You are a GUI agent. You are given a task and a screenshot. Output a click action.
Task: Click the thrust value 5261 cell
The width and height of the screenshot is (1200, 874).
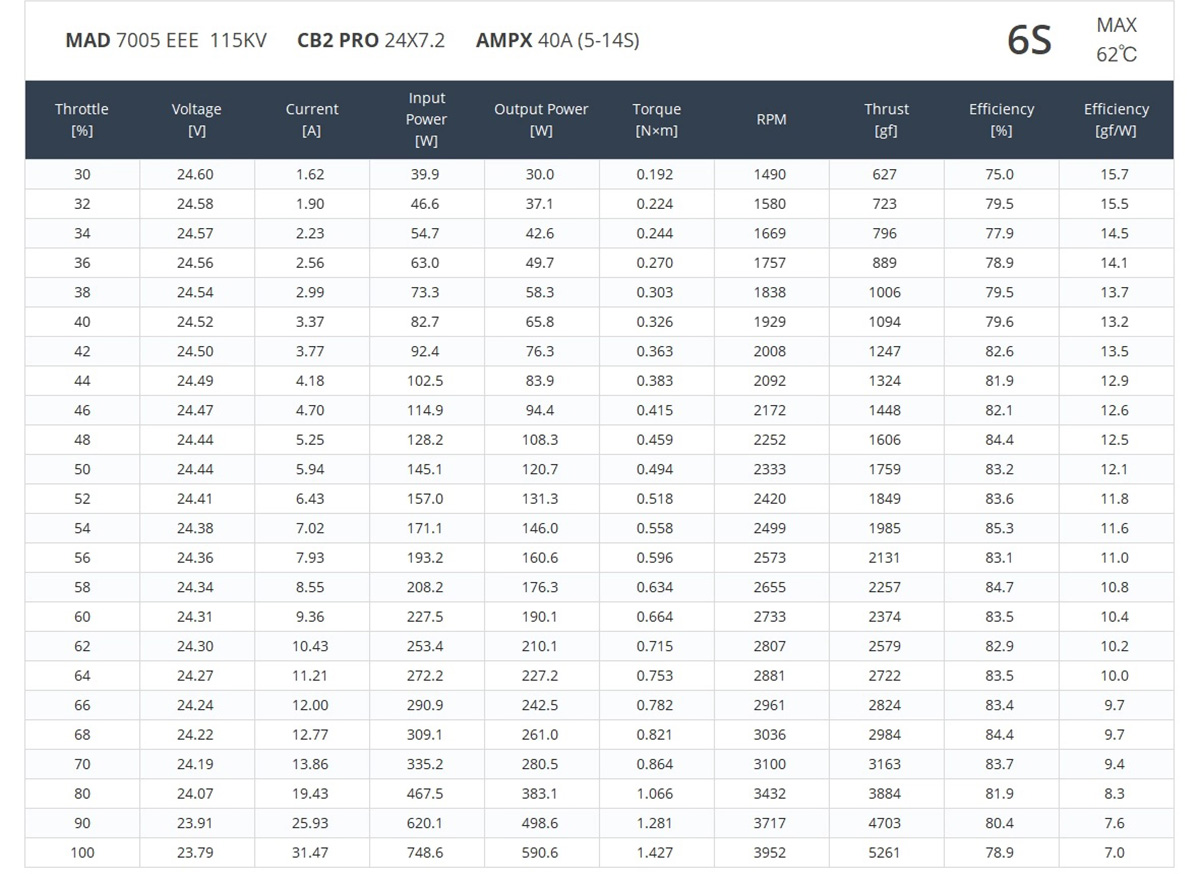pyautogui.click(x=885, y=853)
